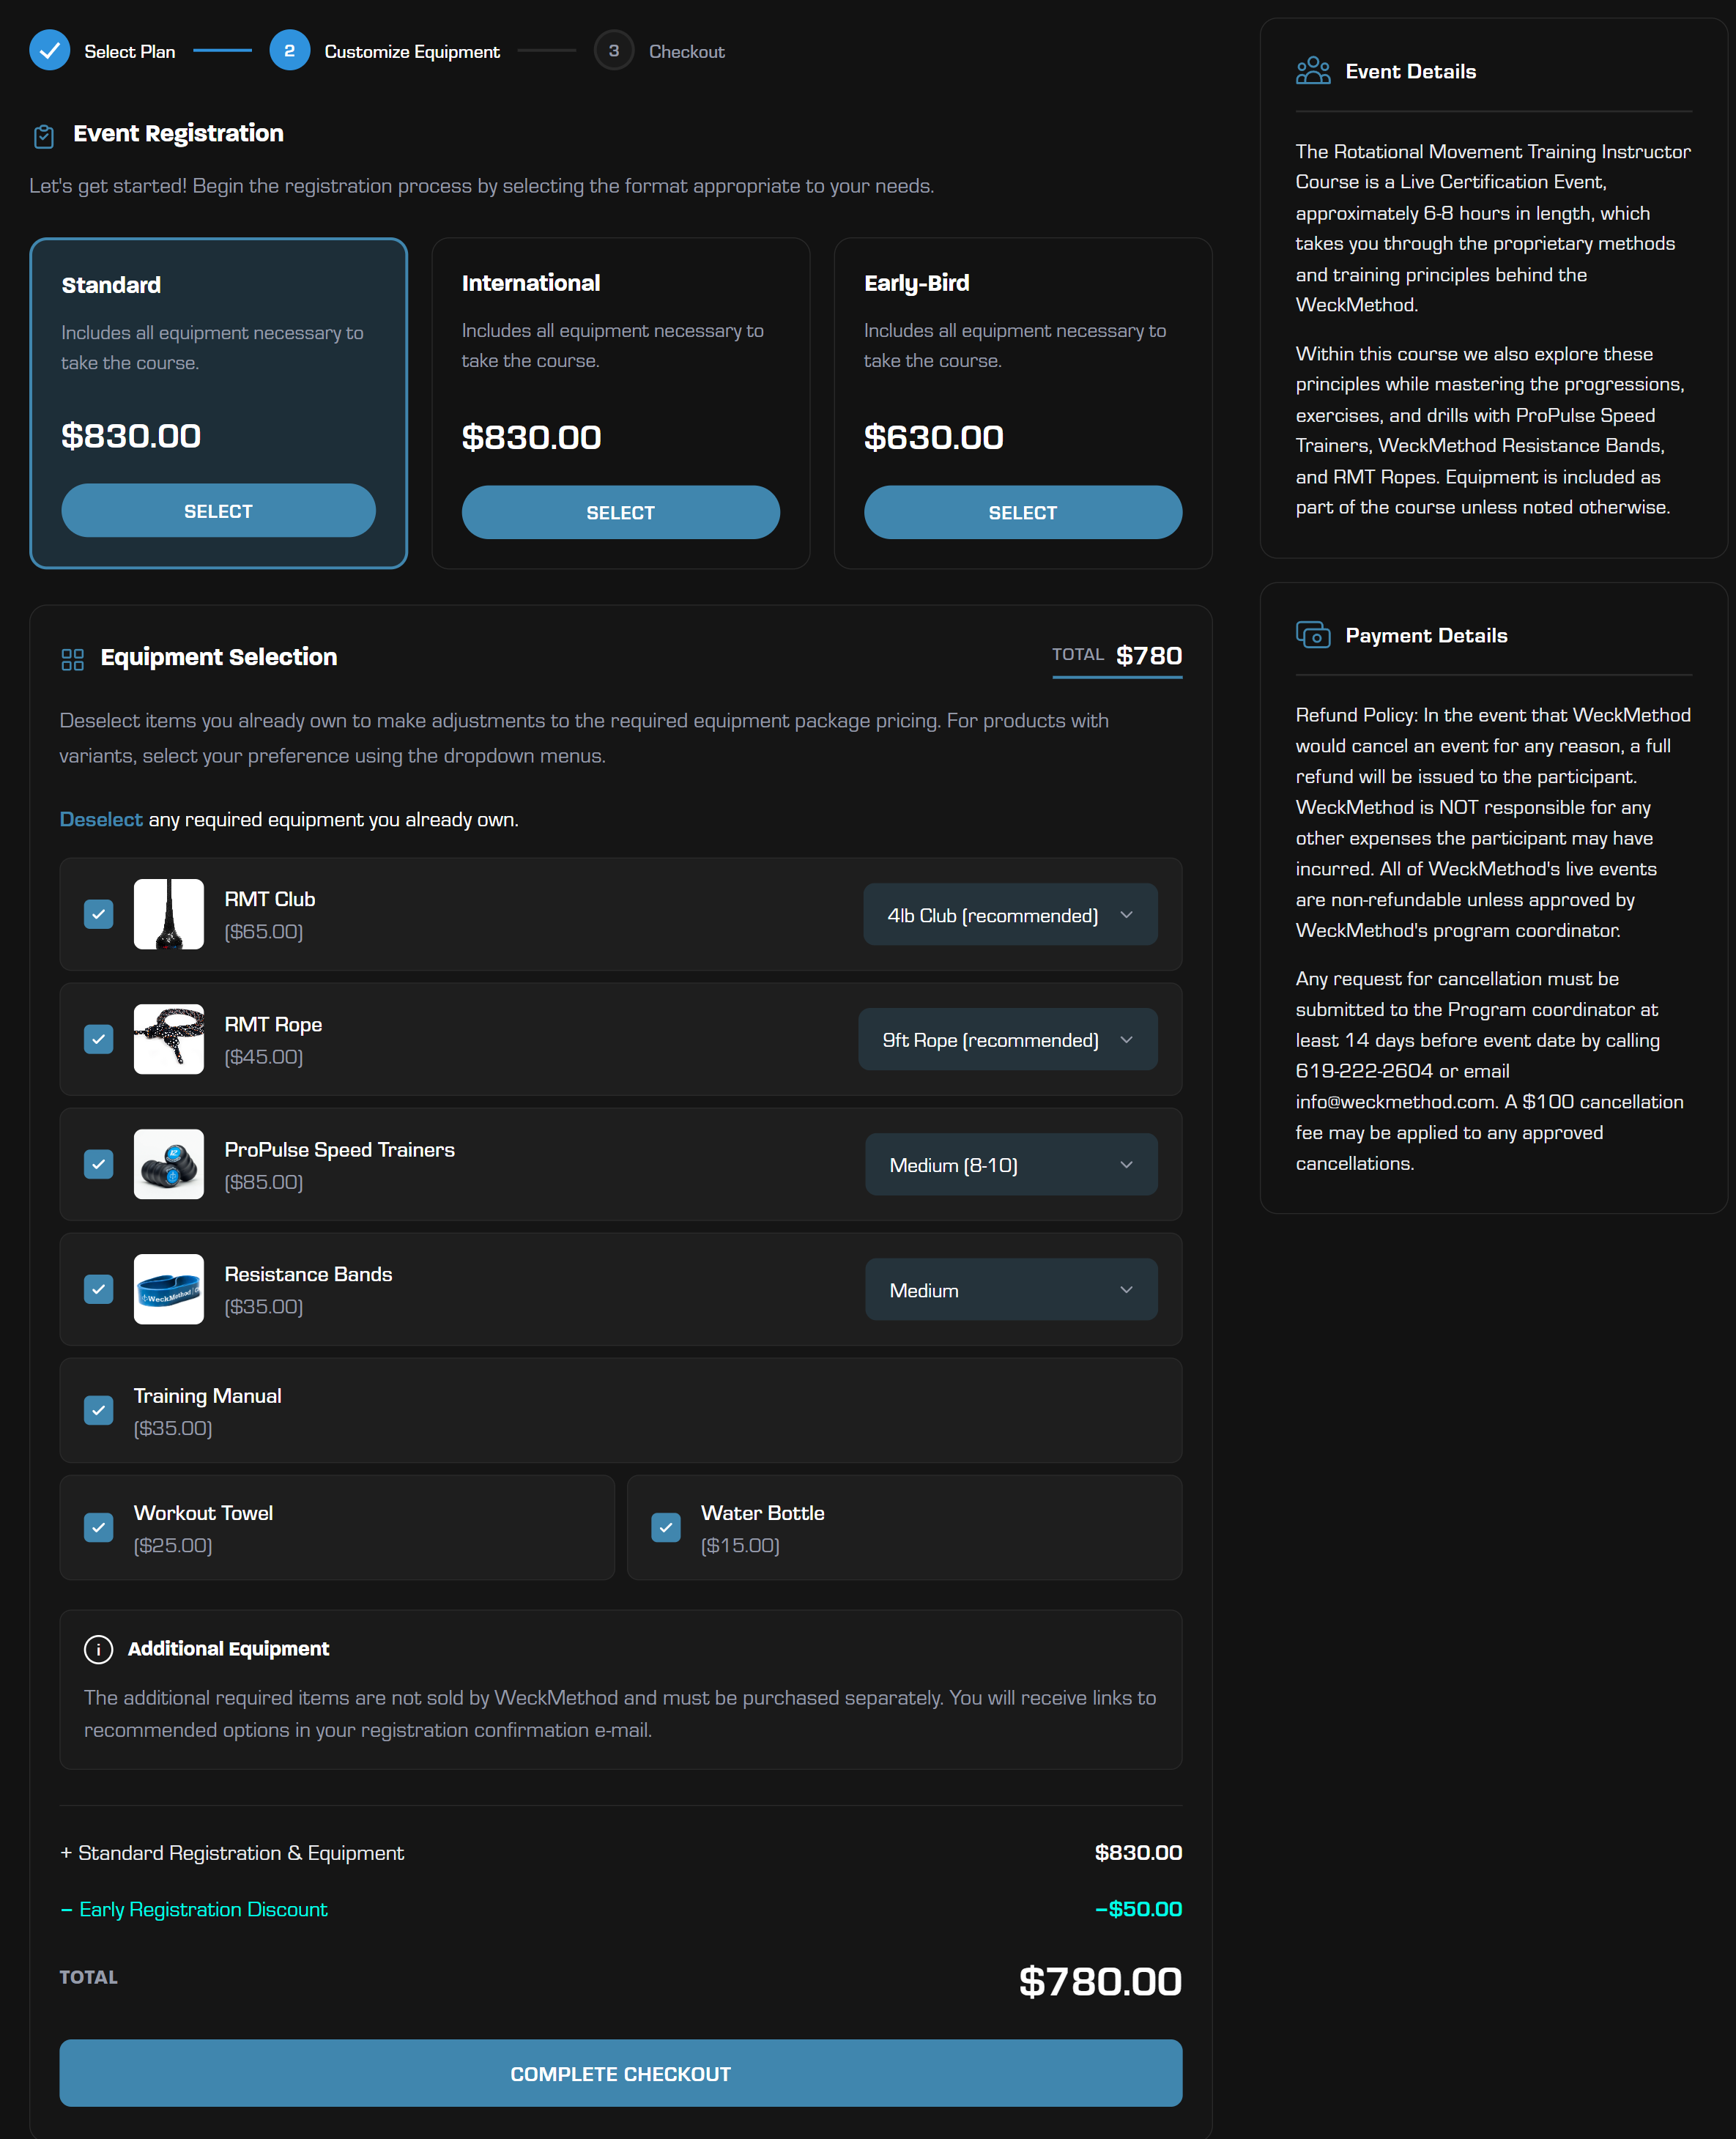The height and width of the screenshot is (2139, 1736).
Task: Select the Early-Bird plan
Action: pyautogui.click(x=1022, y=513)
